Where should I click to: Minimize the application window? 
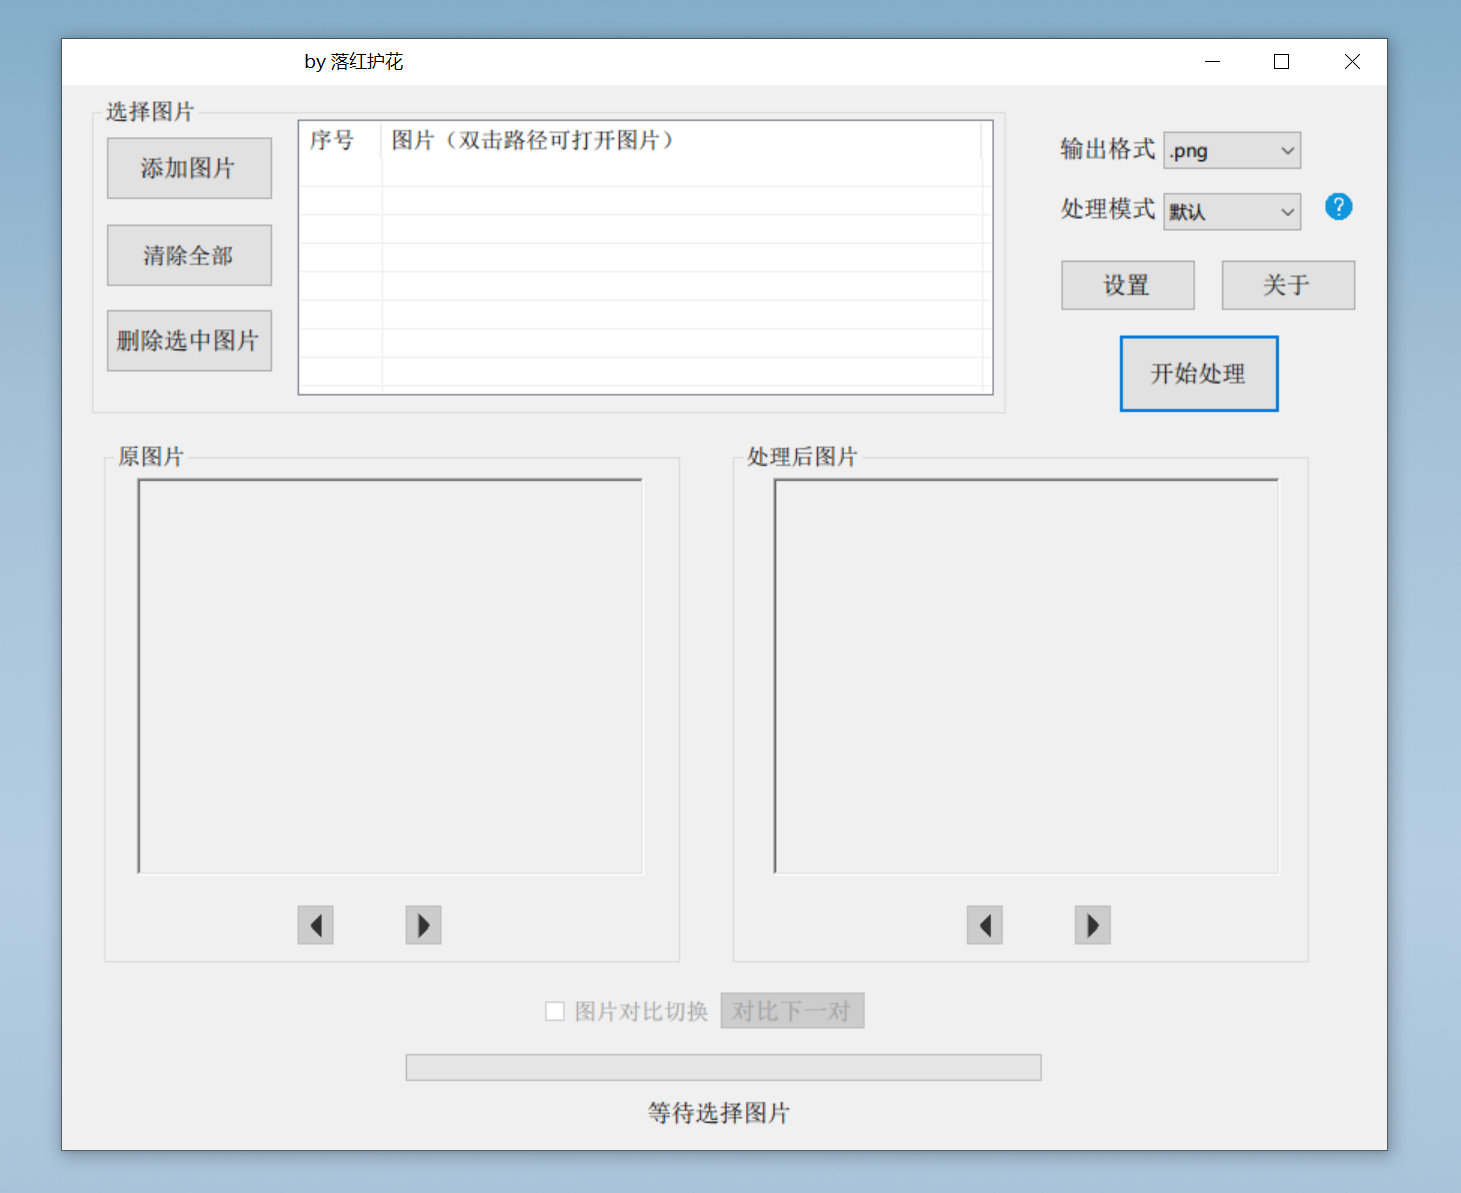pos(1212,62)
